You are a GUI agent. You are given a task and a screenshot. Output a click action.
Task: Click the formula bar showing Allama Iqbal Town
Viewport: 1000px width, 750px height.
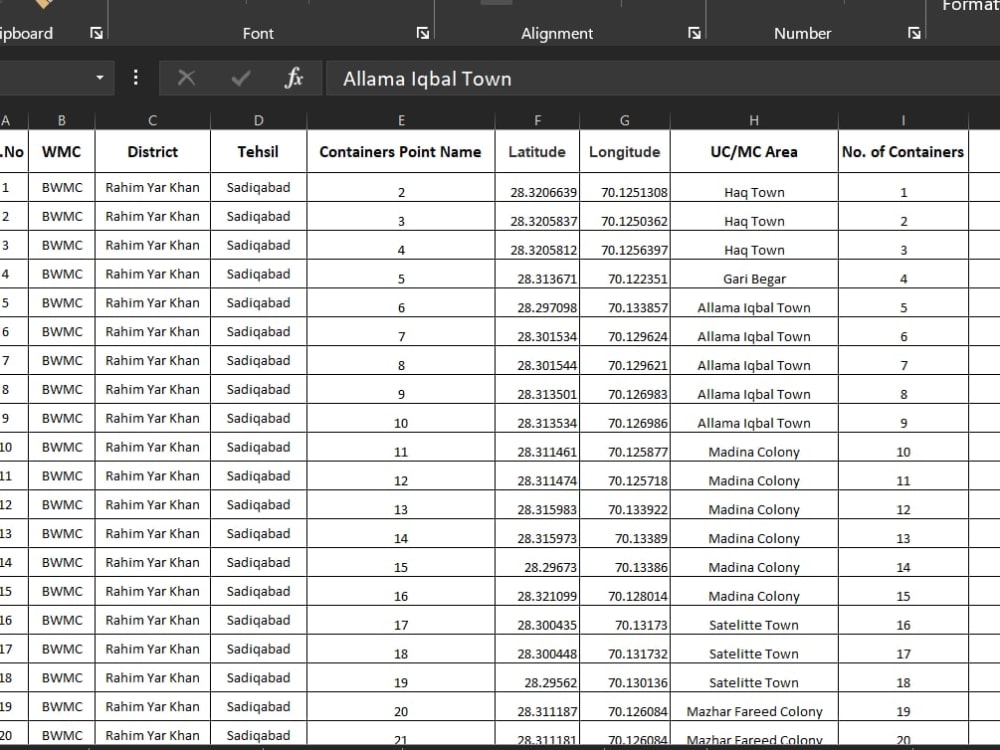663,78
